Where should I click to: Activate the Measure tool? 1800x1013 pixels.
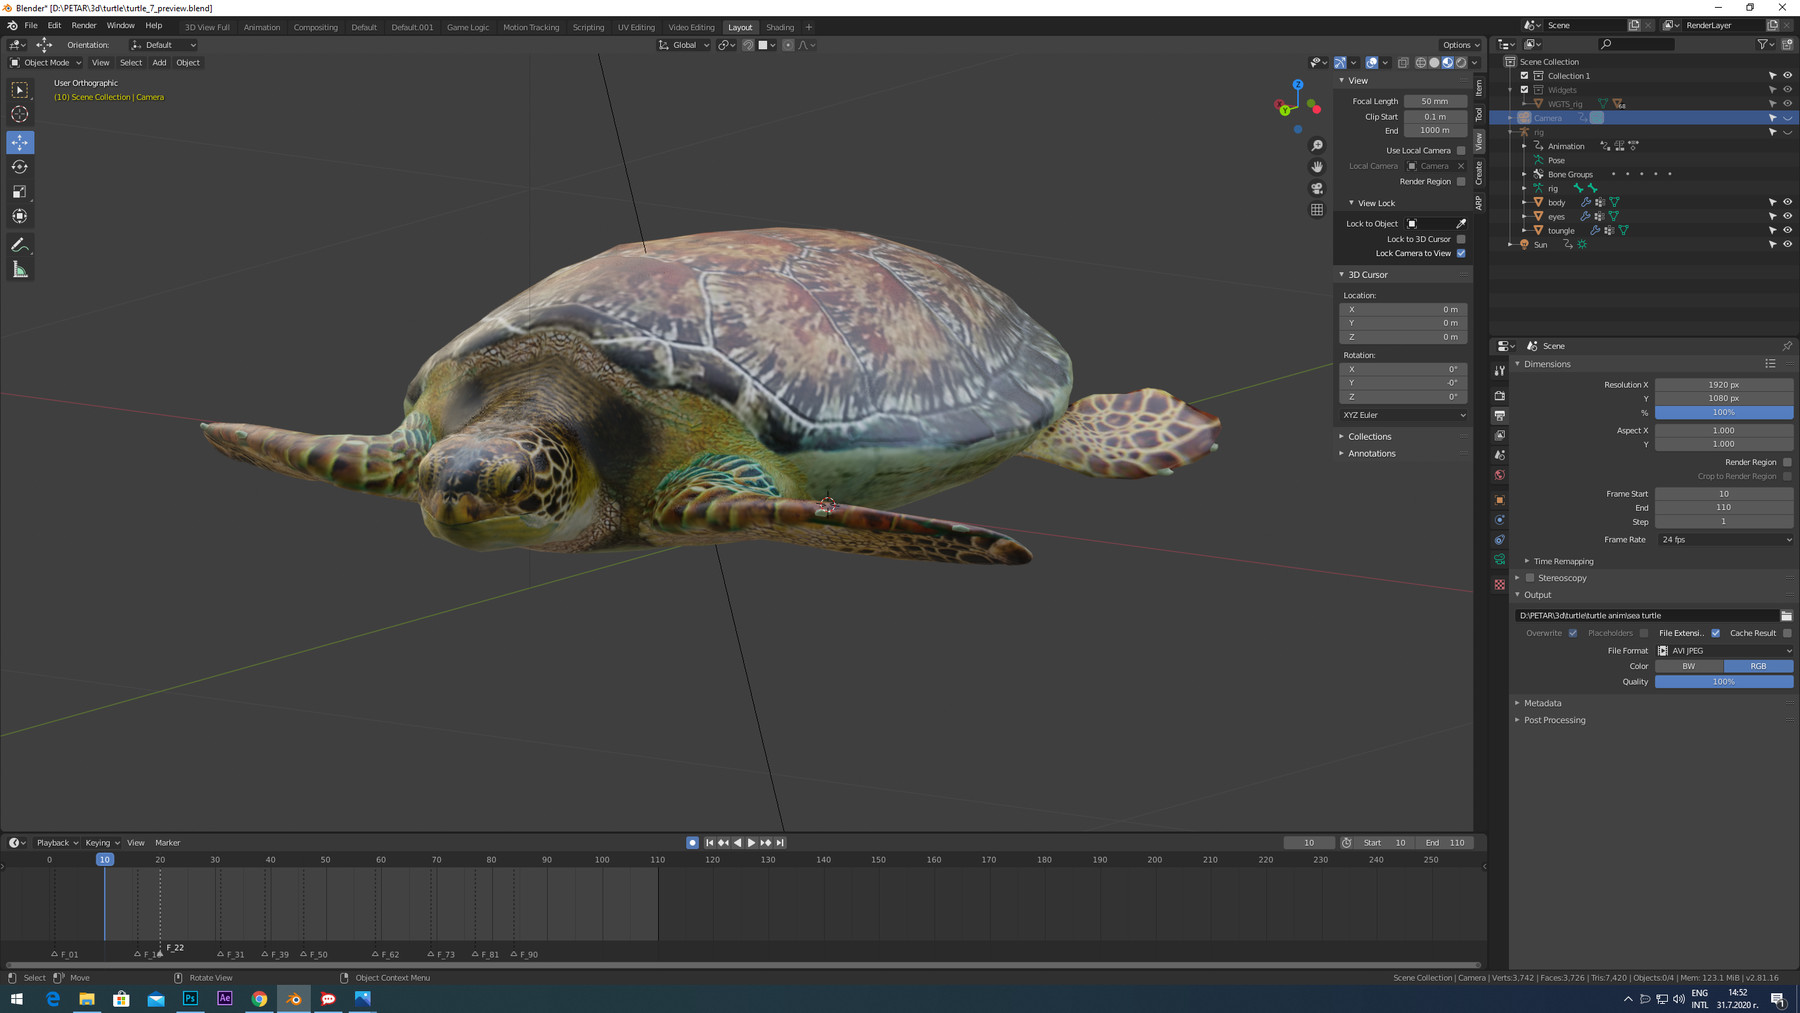[20, 268]
